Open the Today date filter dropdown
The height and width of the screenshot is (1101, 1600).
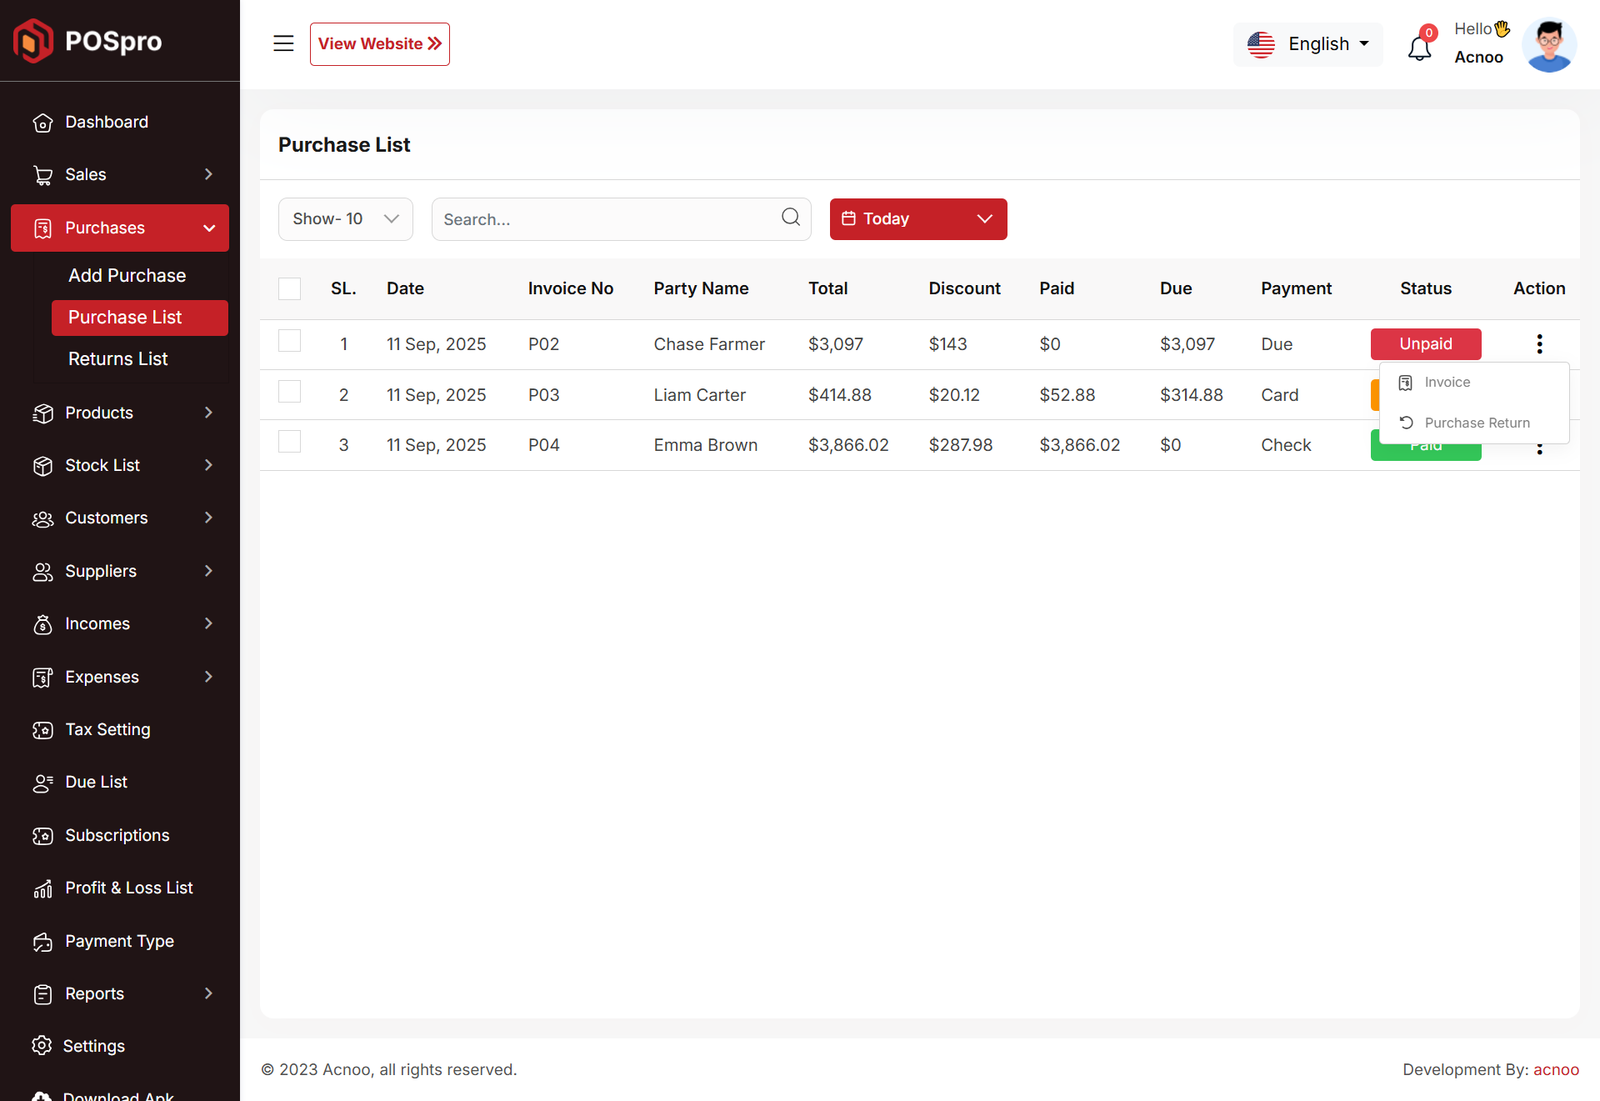tap(917, 219)
